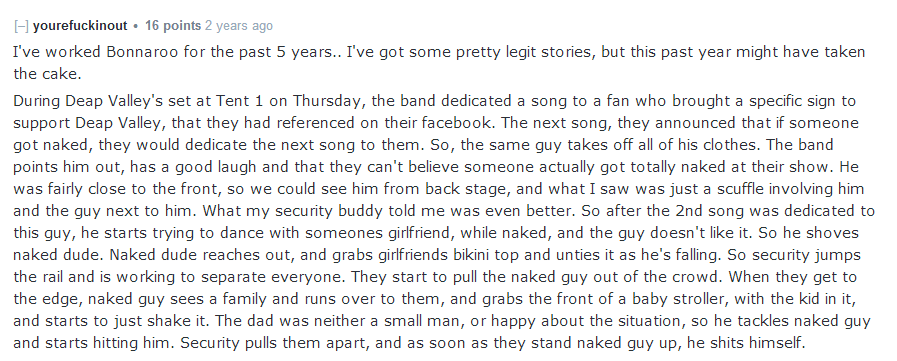Click 'Tent 1' in the second paragraph
The image size is (897, 361).
(239, 102)
